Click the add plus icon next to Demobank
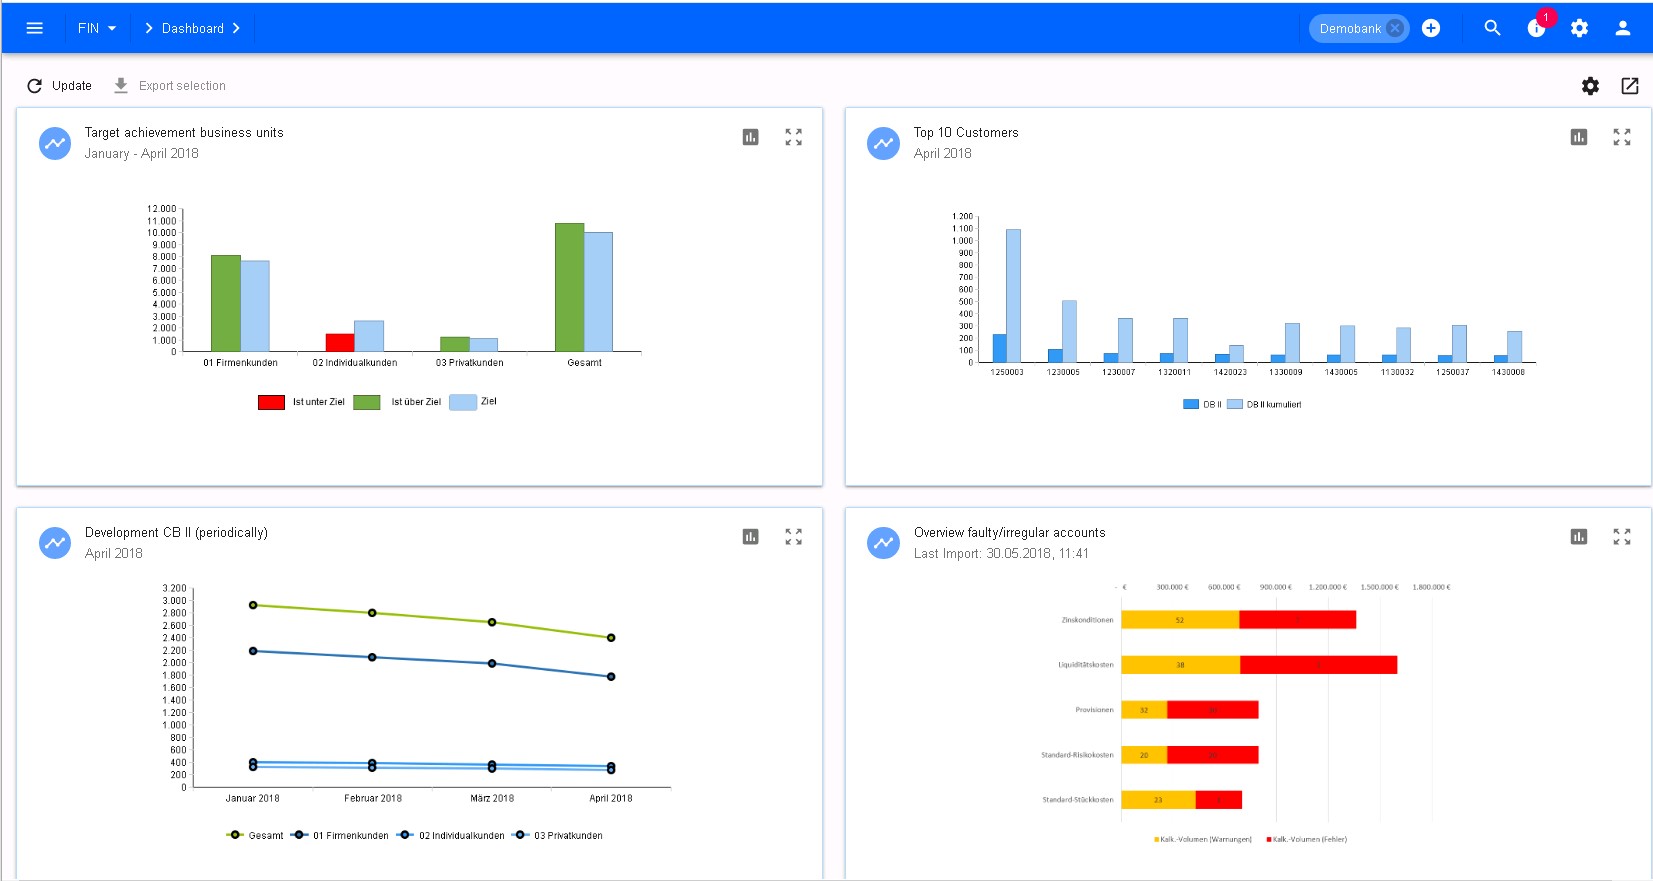Screen dimensions: 1653x881 [1431, 28]
